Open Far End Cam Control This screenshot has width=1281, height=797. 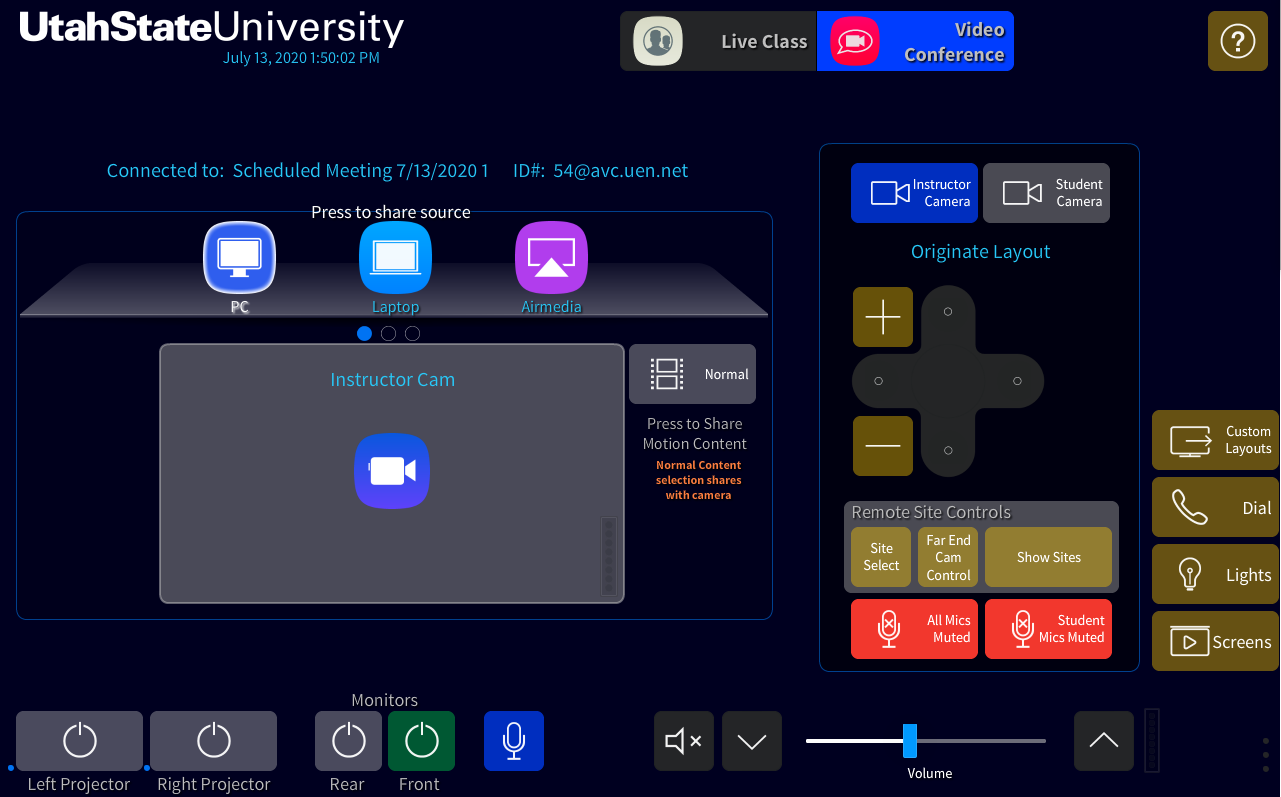tap(947, 557)
